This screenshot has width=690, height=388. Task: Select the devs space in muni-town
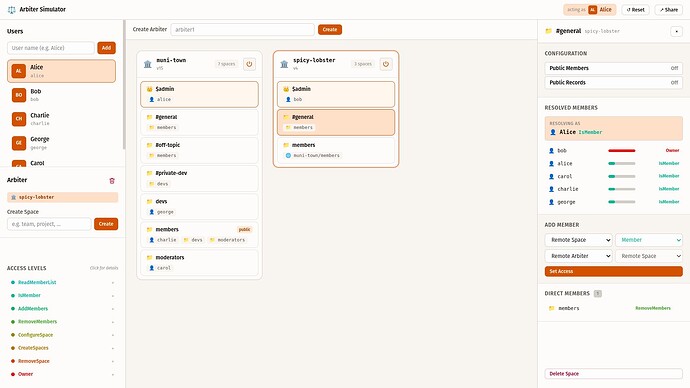coord(199,206)
